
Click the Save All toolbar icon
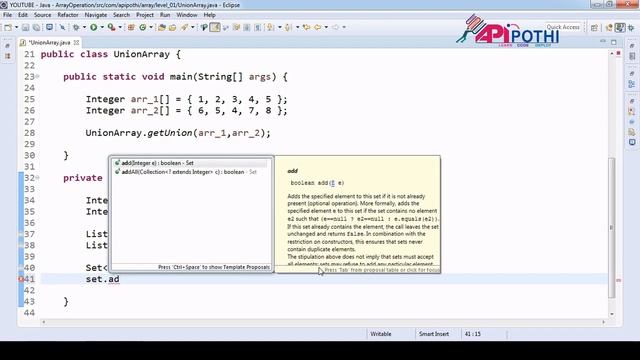click(x=36, y=27)
